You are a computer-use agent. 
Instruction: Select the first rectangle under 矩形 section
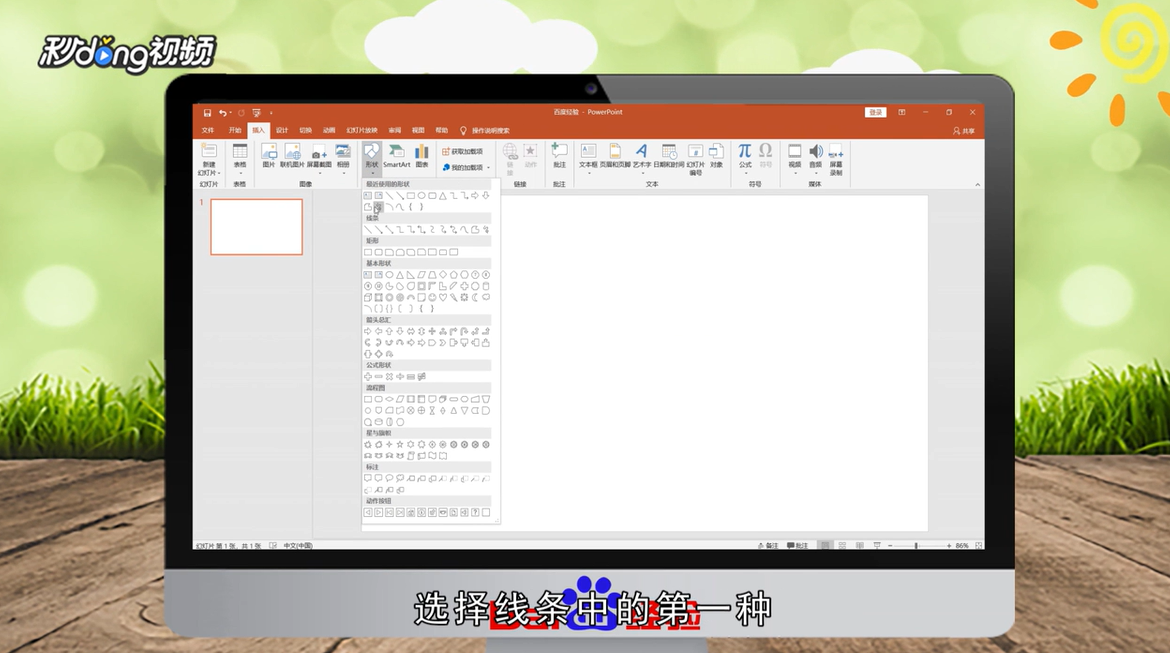368,252
